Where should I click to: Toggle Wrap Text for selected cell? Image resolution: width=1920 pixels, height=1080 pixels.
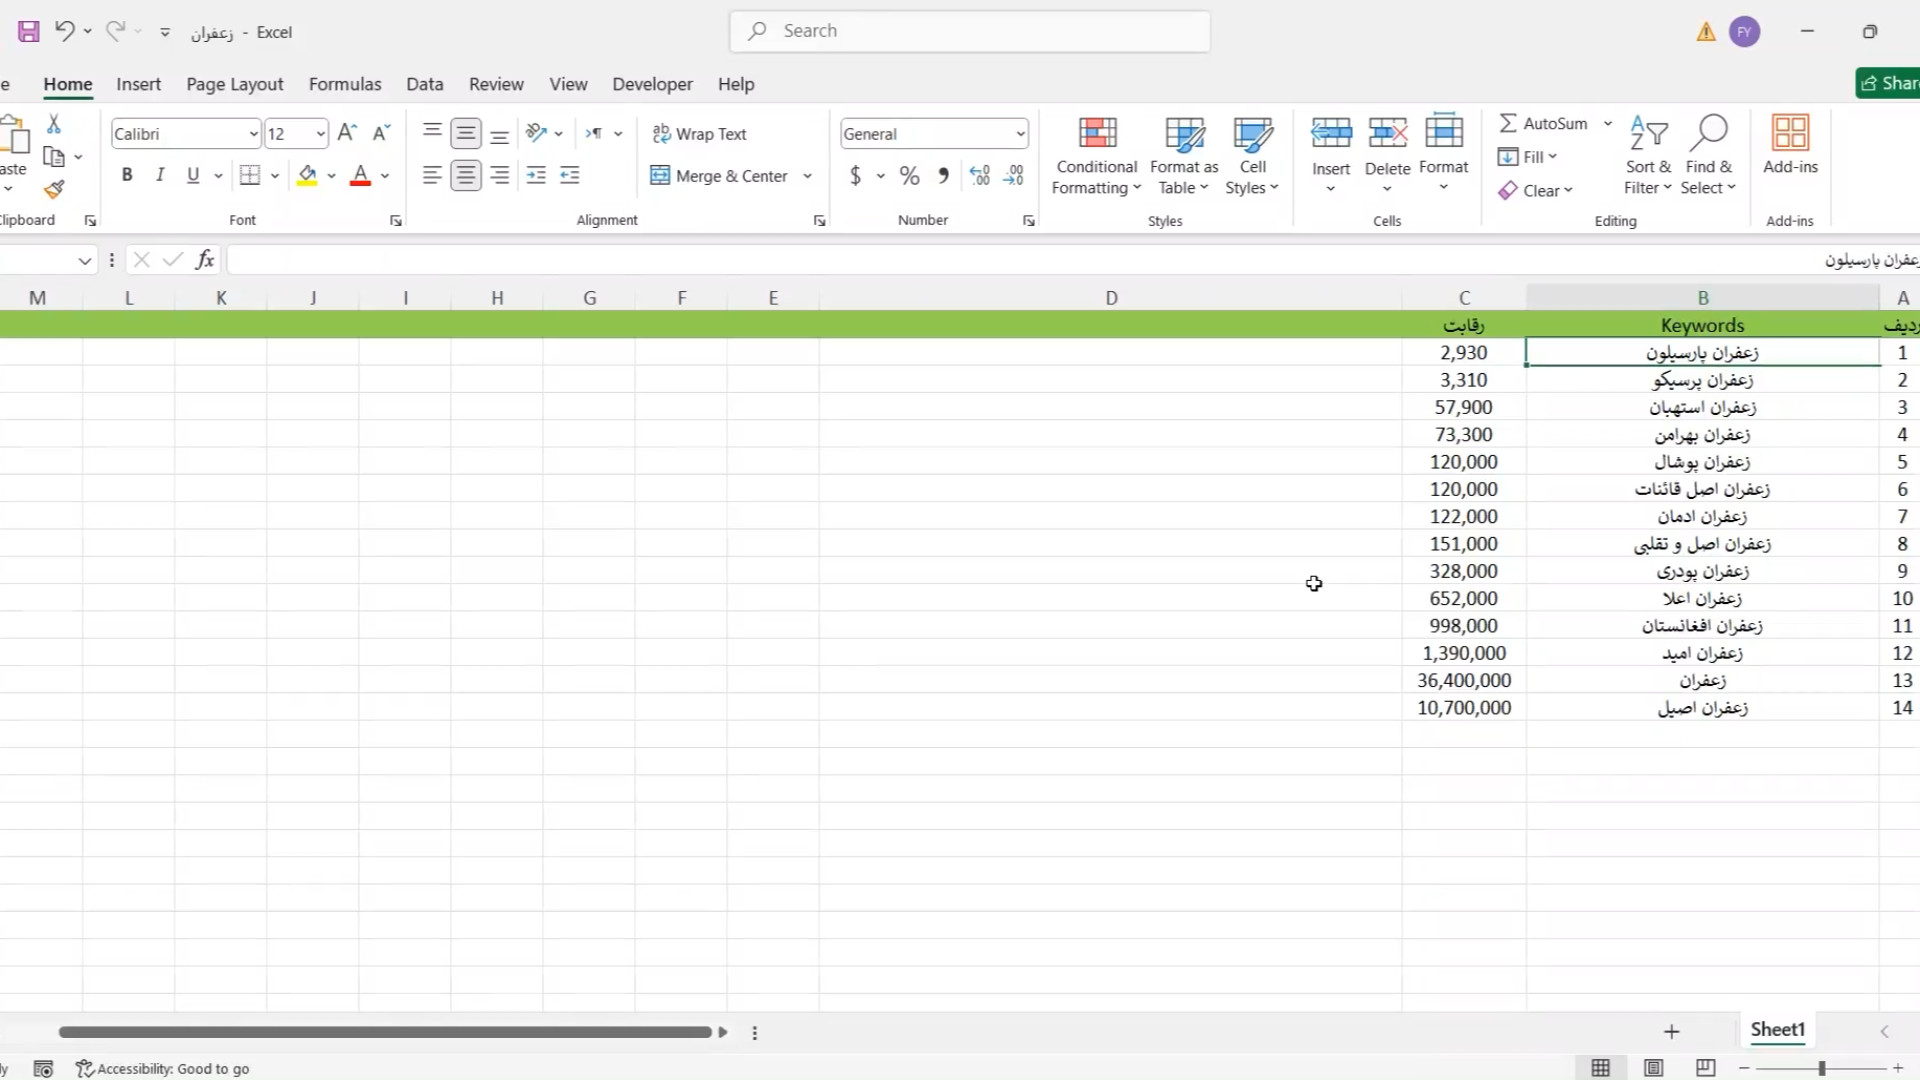click(x=699, y=134)
